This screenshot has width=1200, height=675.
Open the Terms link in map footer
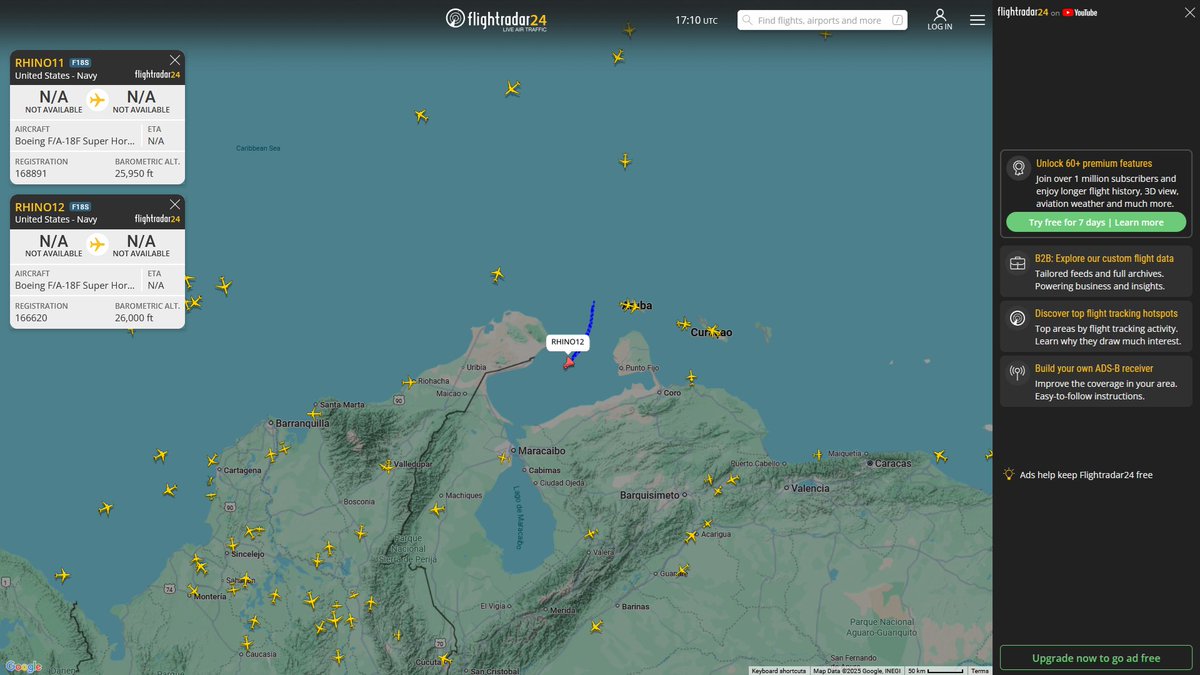click(980, 671)
